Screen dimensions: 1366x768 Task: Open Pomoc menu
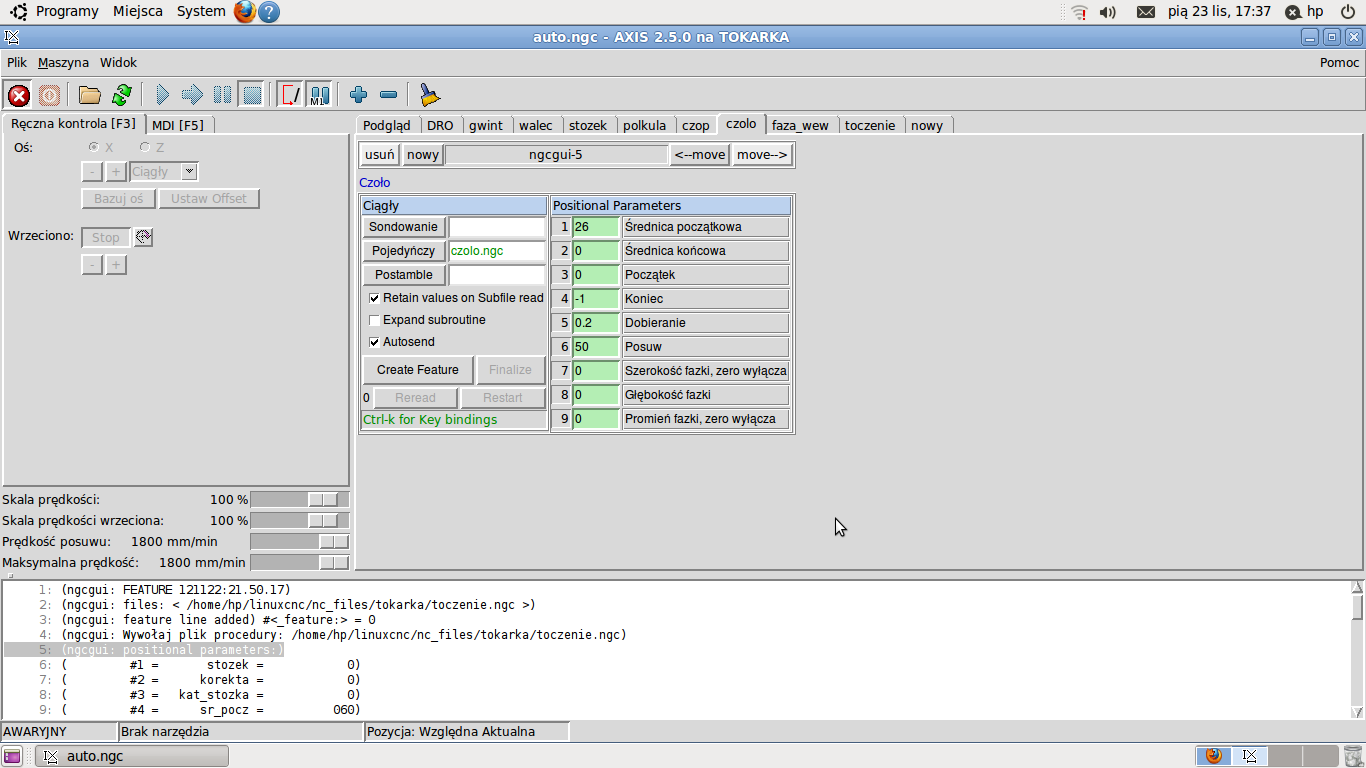coord(1340,62)
